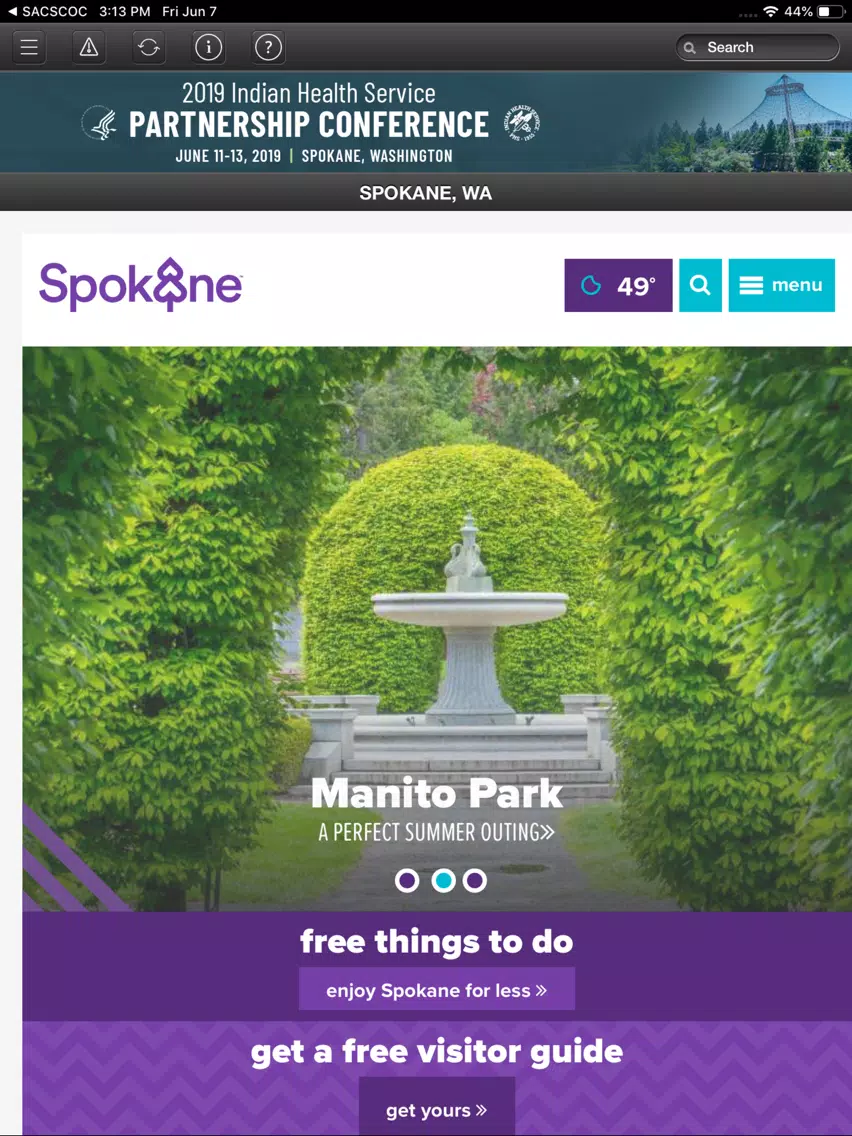Open the Manito Park headline
852x1136 pixels.
pyautogui.click(x=437, y=793)
